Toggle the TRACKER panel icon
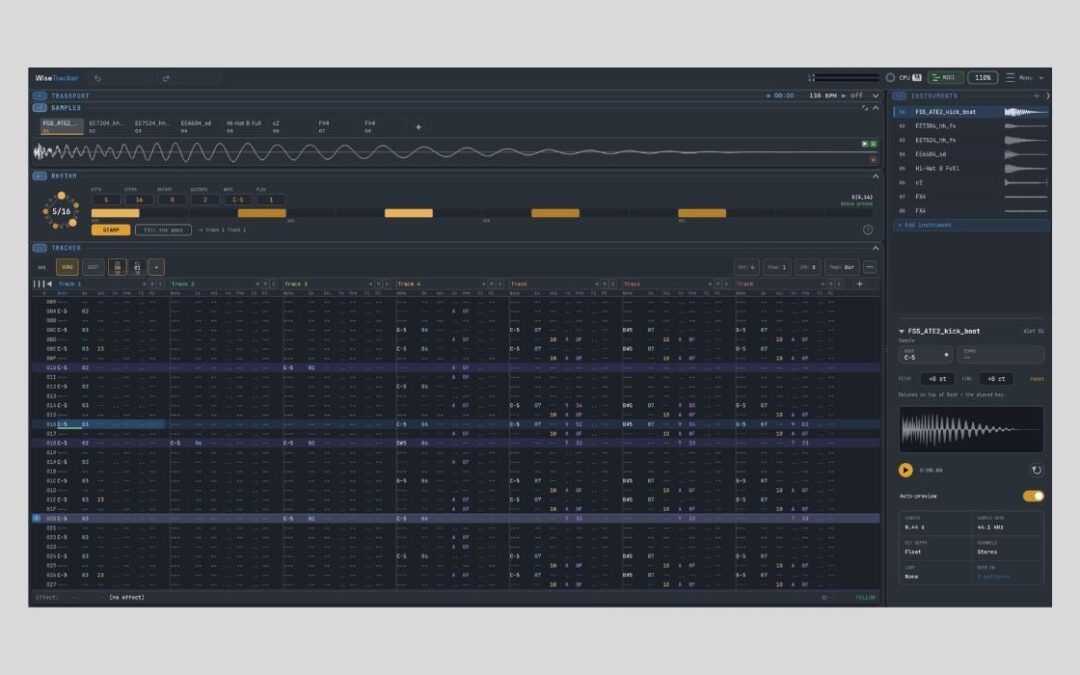 pyautogui.click(x=39, y=248)
